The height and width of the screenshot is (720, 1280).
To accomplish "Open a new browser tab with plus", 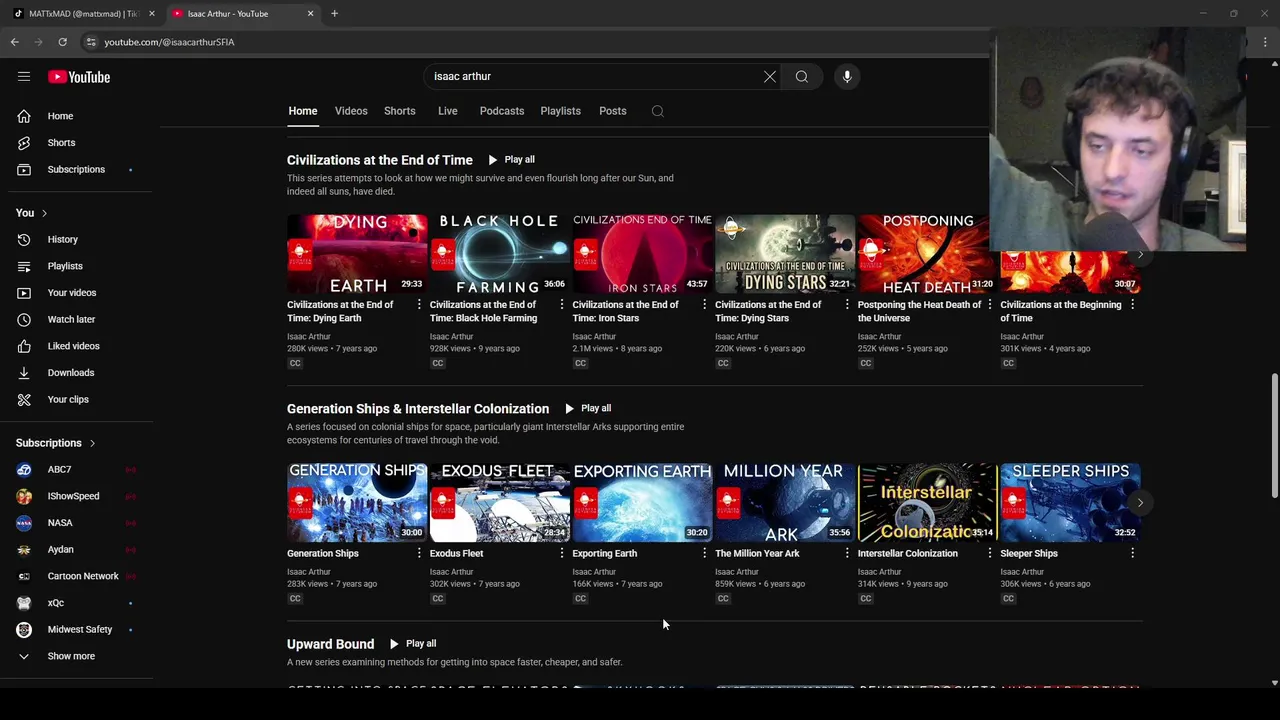I will tap(334, 14).
